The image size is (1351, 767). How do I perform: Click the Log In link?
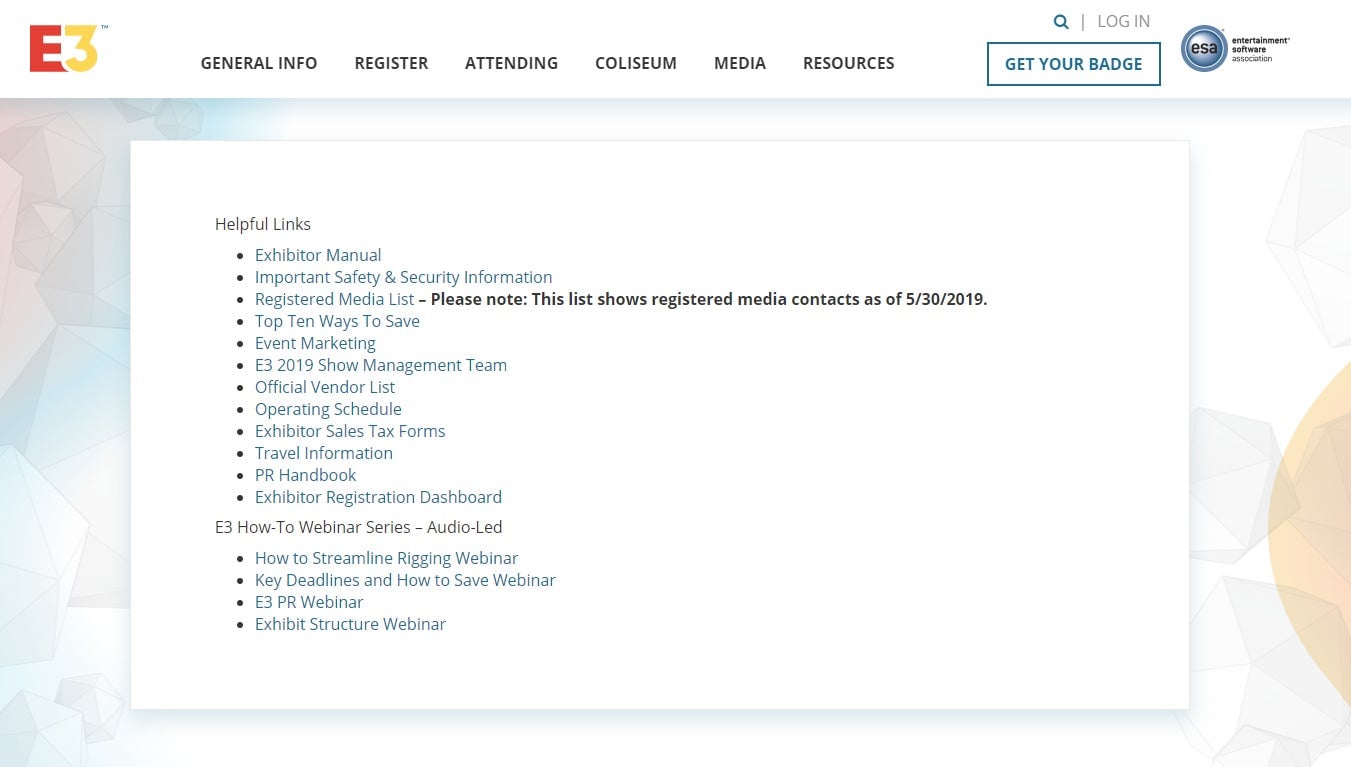(x=1123, y=22)
